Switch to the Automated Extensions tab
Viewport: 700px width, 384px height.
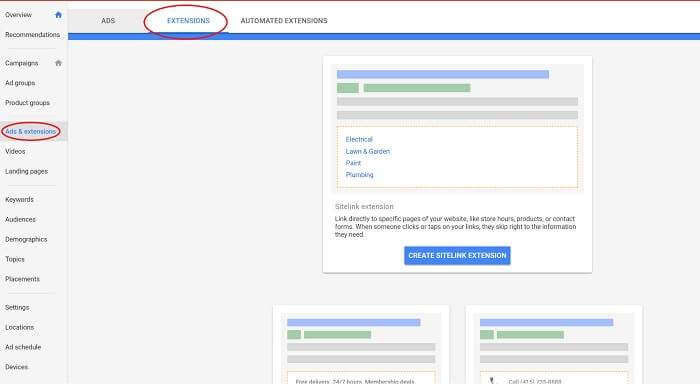[x=284, y=21]
